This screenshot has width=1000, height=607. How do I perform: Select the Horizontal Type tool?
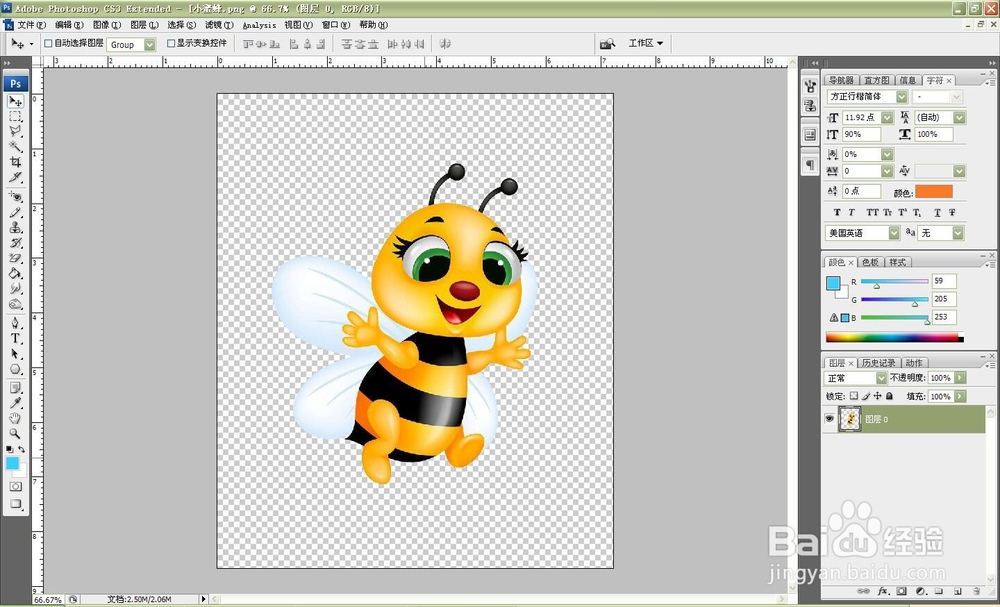point(15,338)
